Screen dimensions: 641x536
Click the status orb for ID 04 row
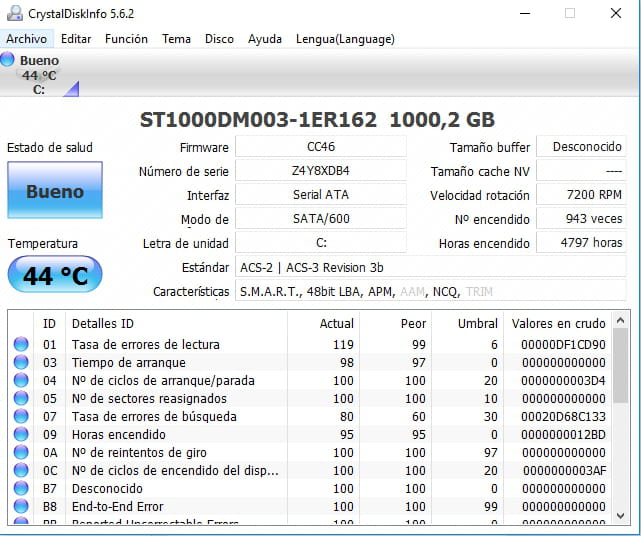(x=21, y=380)
